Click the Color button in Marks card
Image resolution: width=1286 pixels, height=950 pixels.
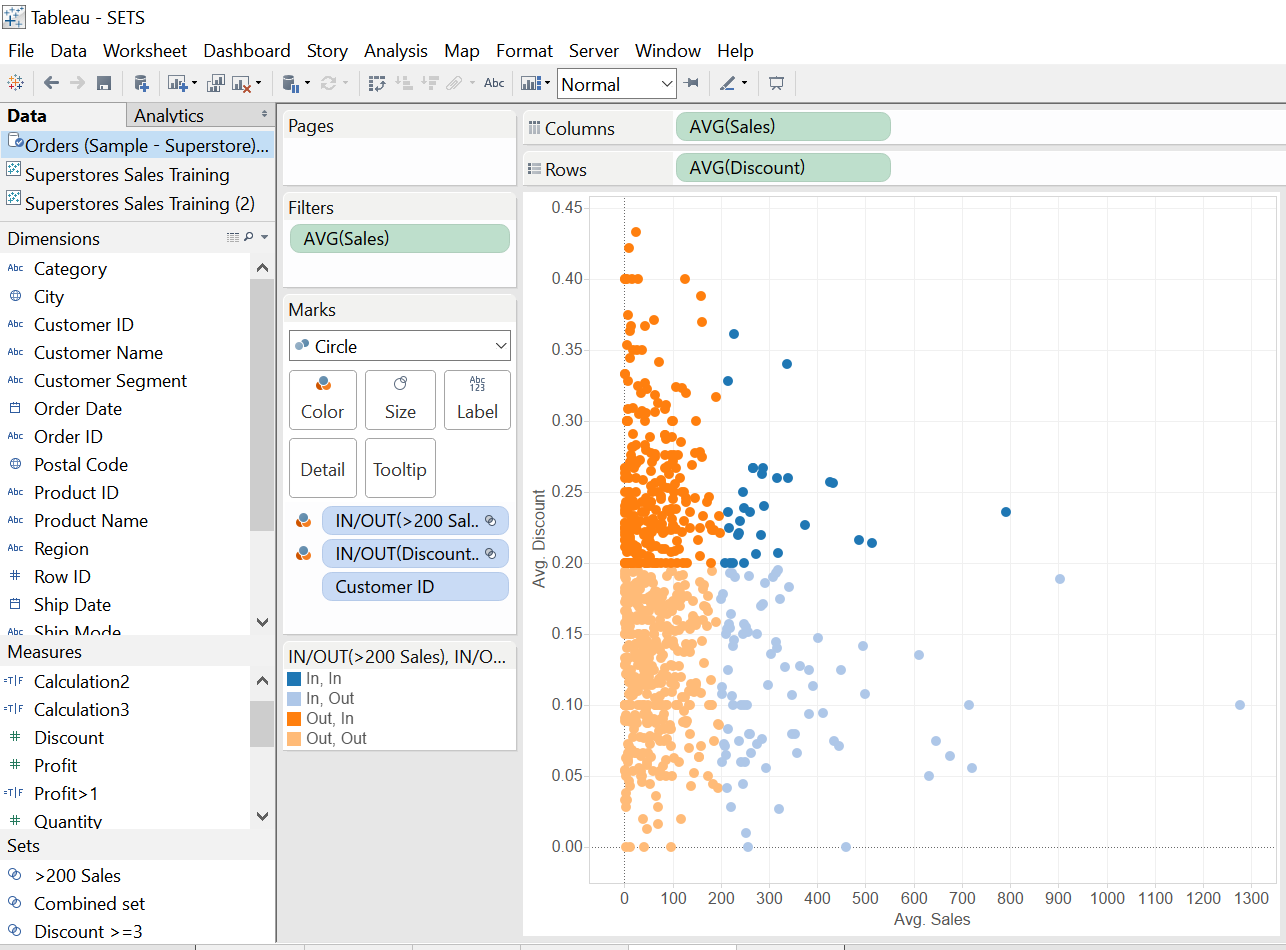click(x=322, y=399)
